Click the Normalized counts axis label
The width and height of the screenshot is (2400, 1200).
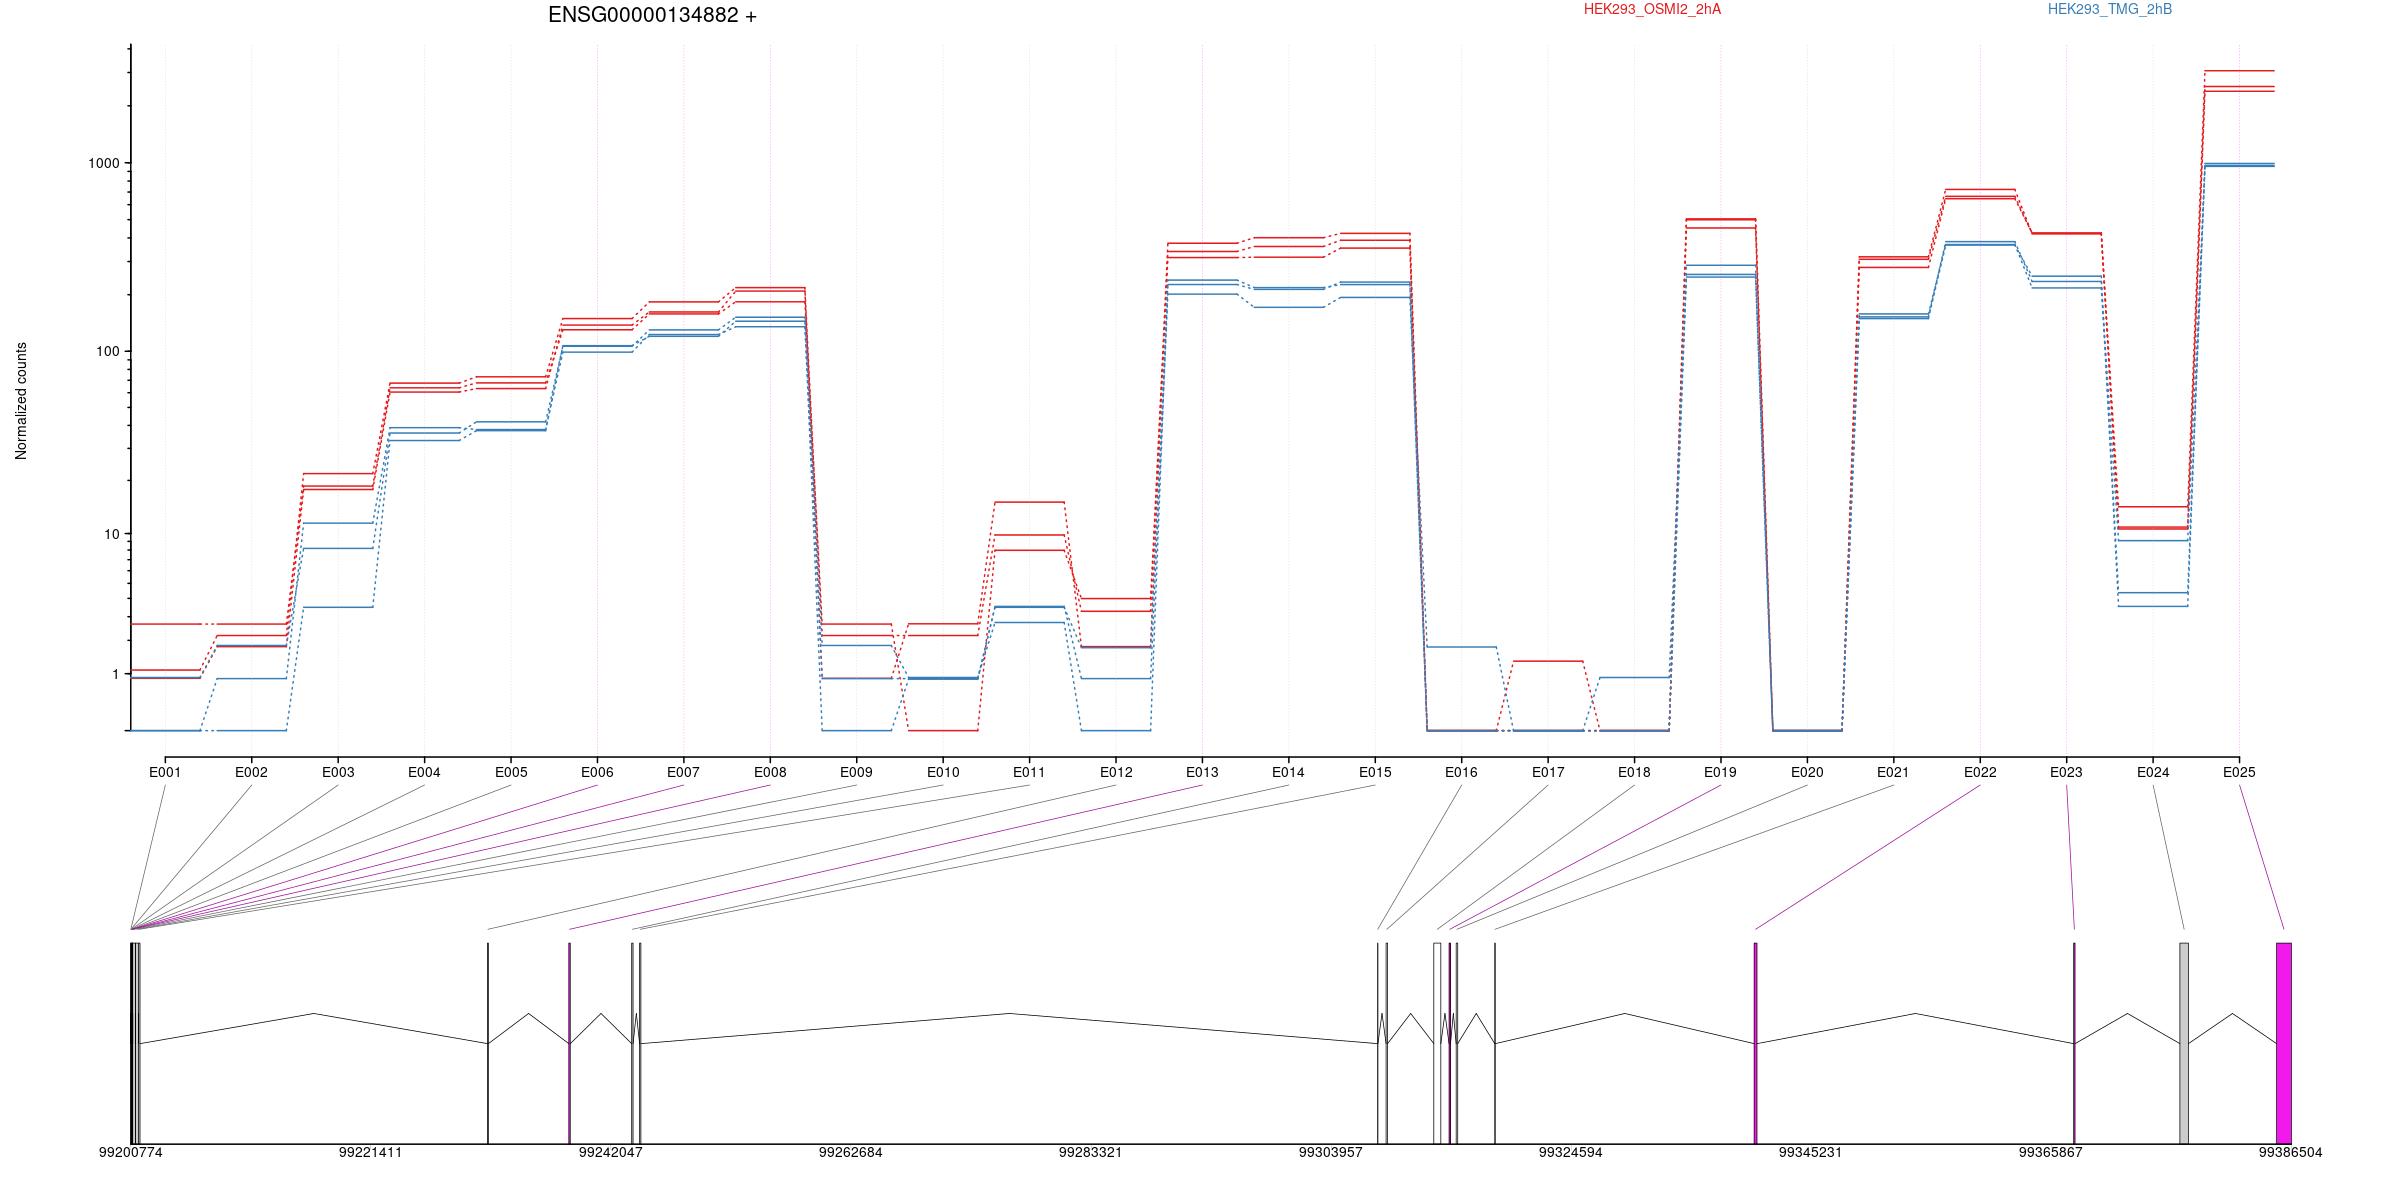click(21, 401)
